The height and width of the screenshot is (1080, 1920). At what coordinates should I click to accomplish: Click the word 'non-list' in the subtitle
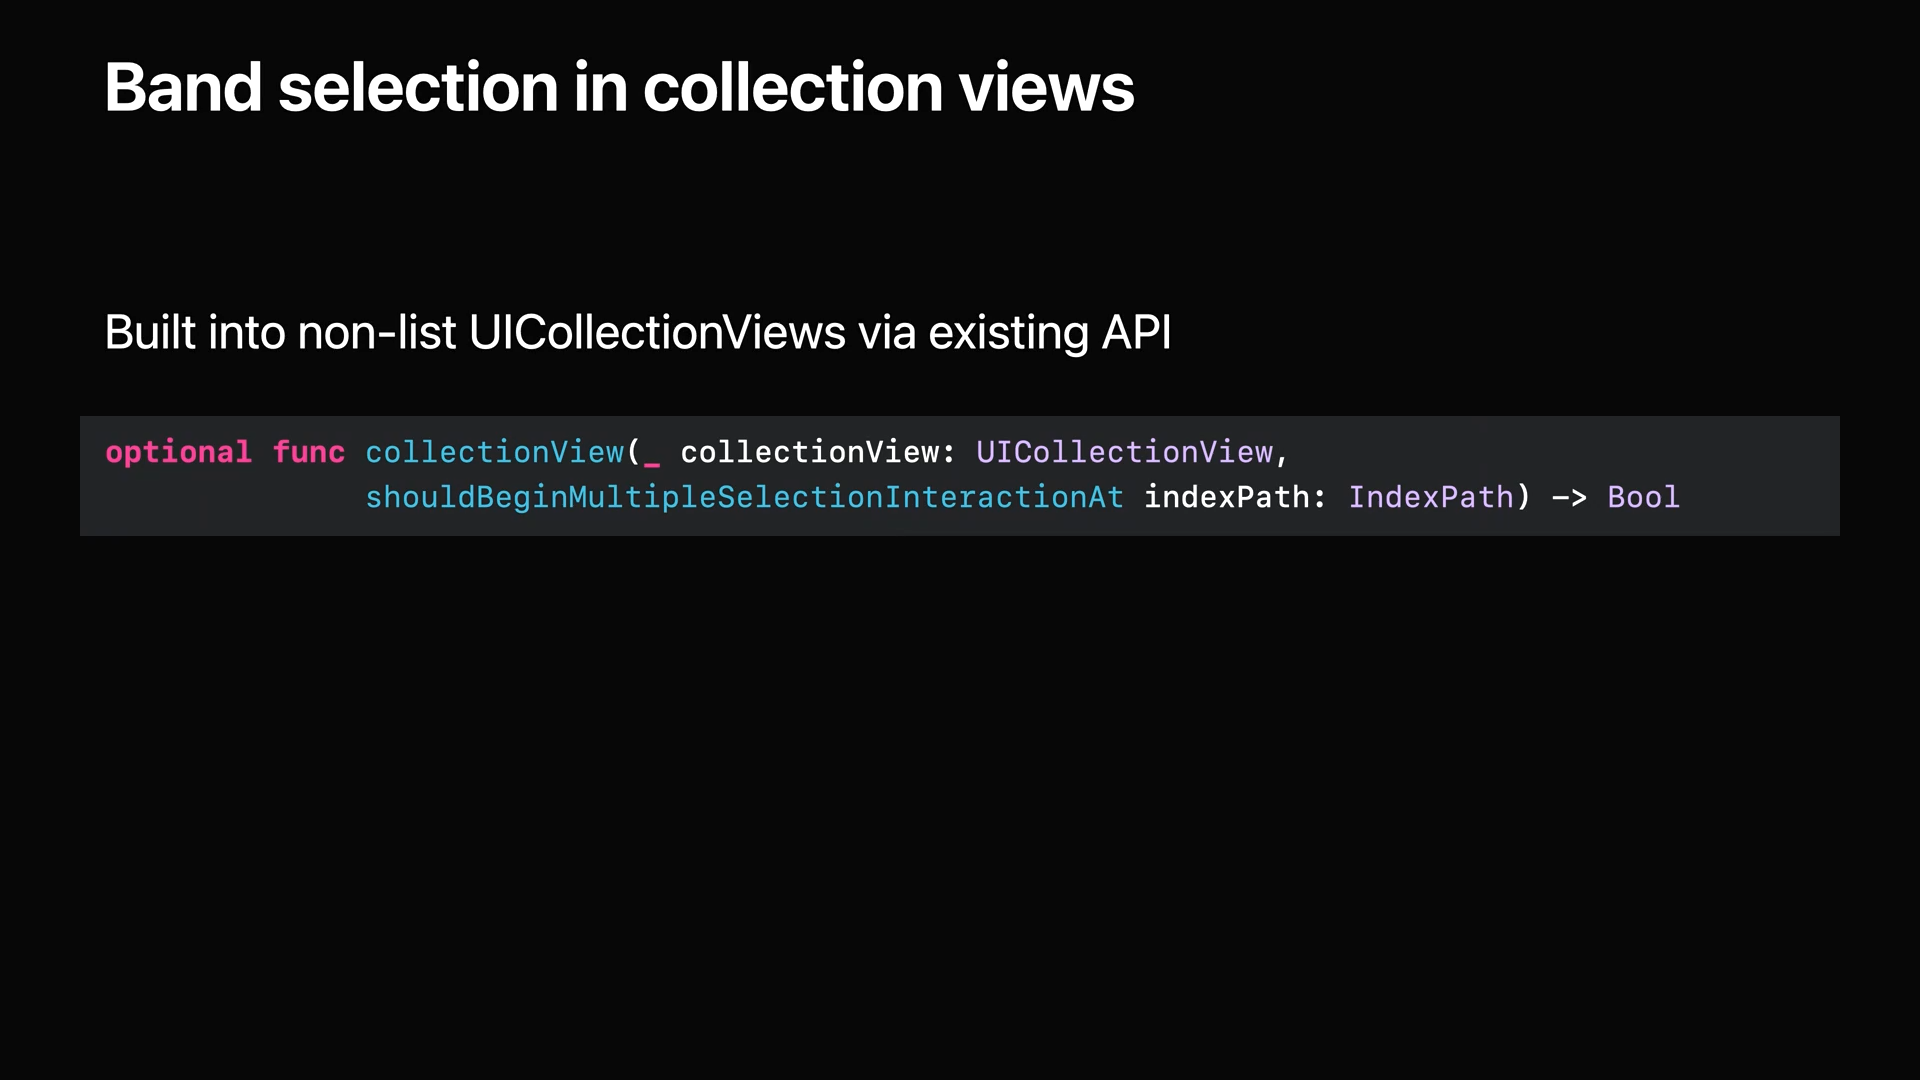(377, 332)
